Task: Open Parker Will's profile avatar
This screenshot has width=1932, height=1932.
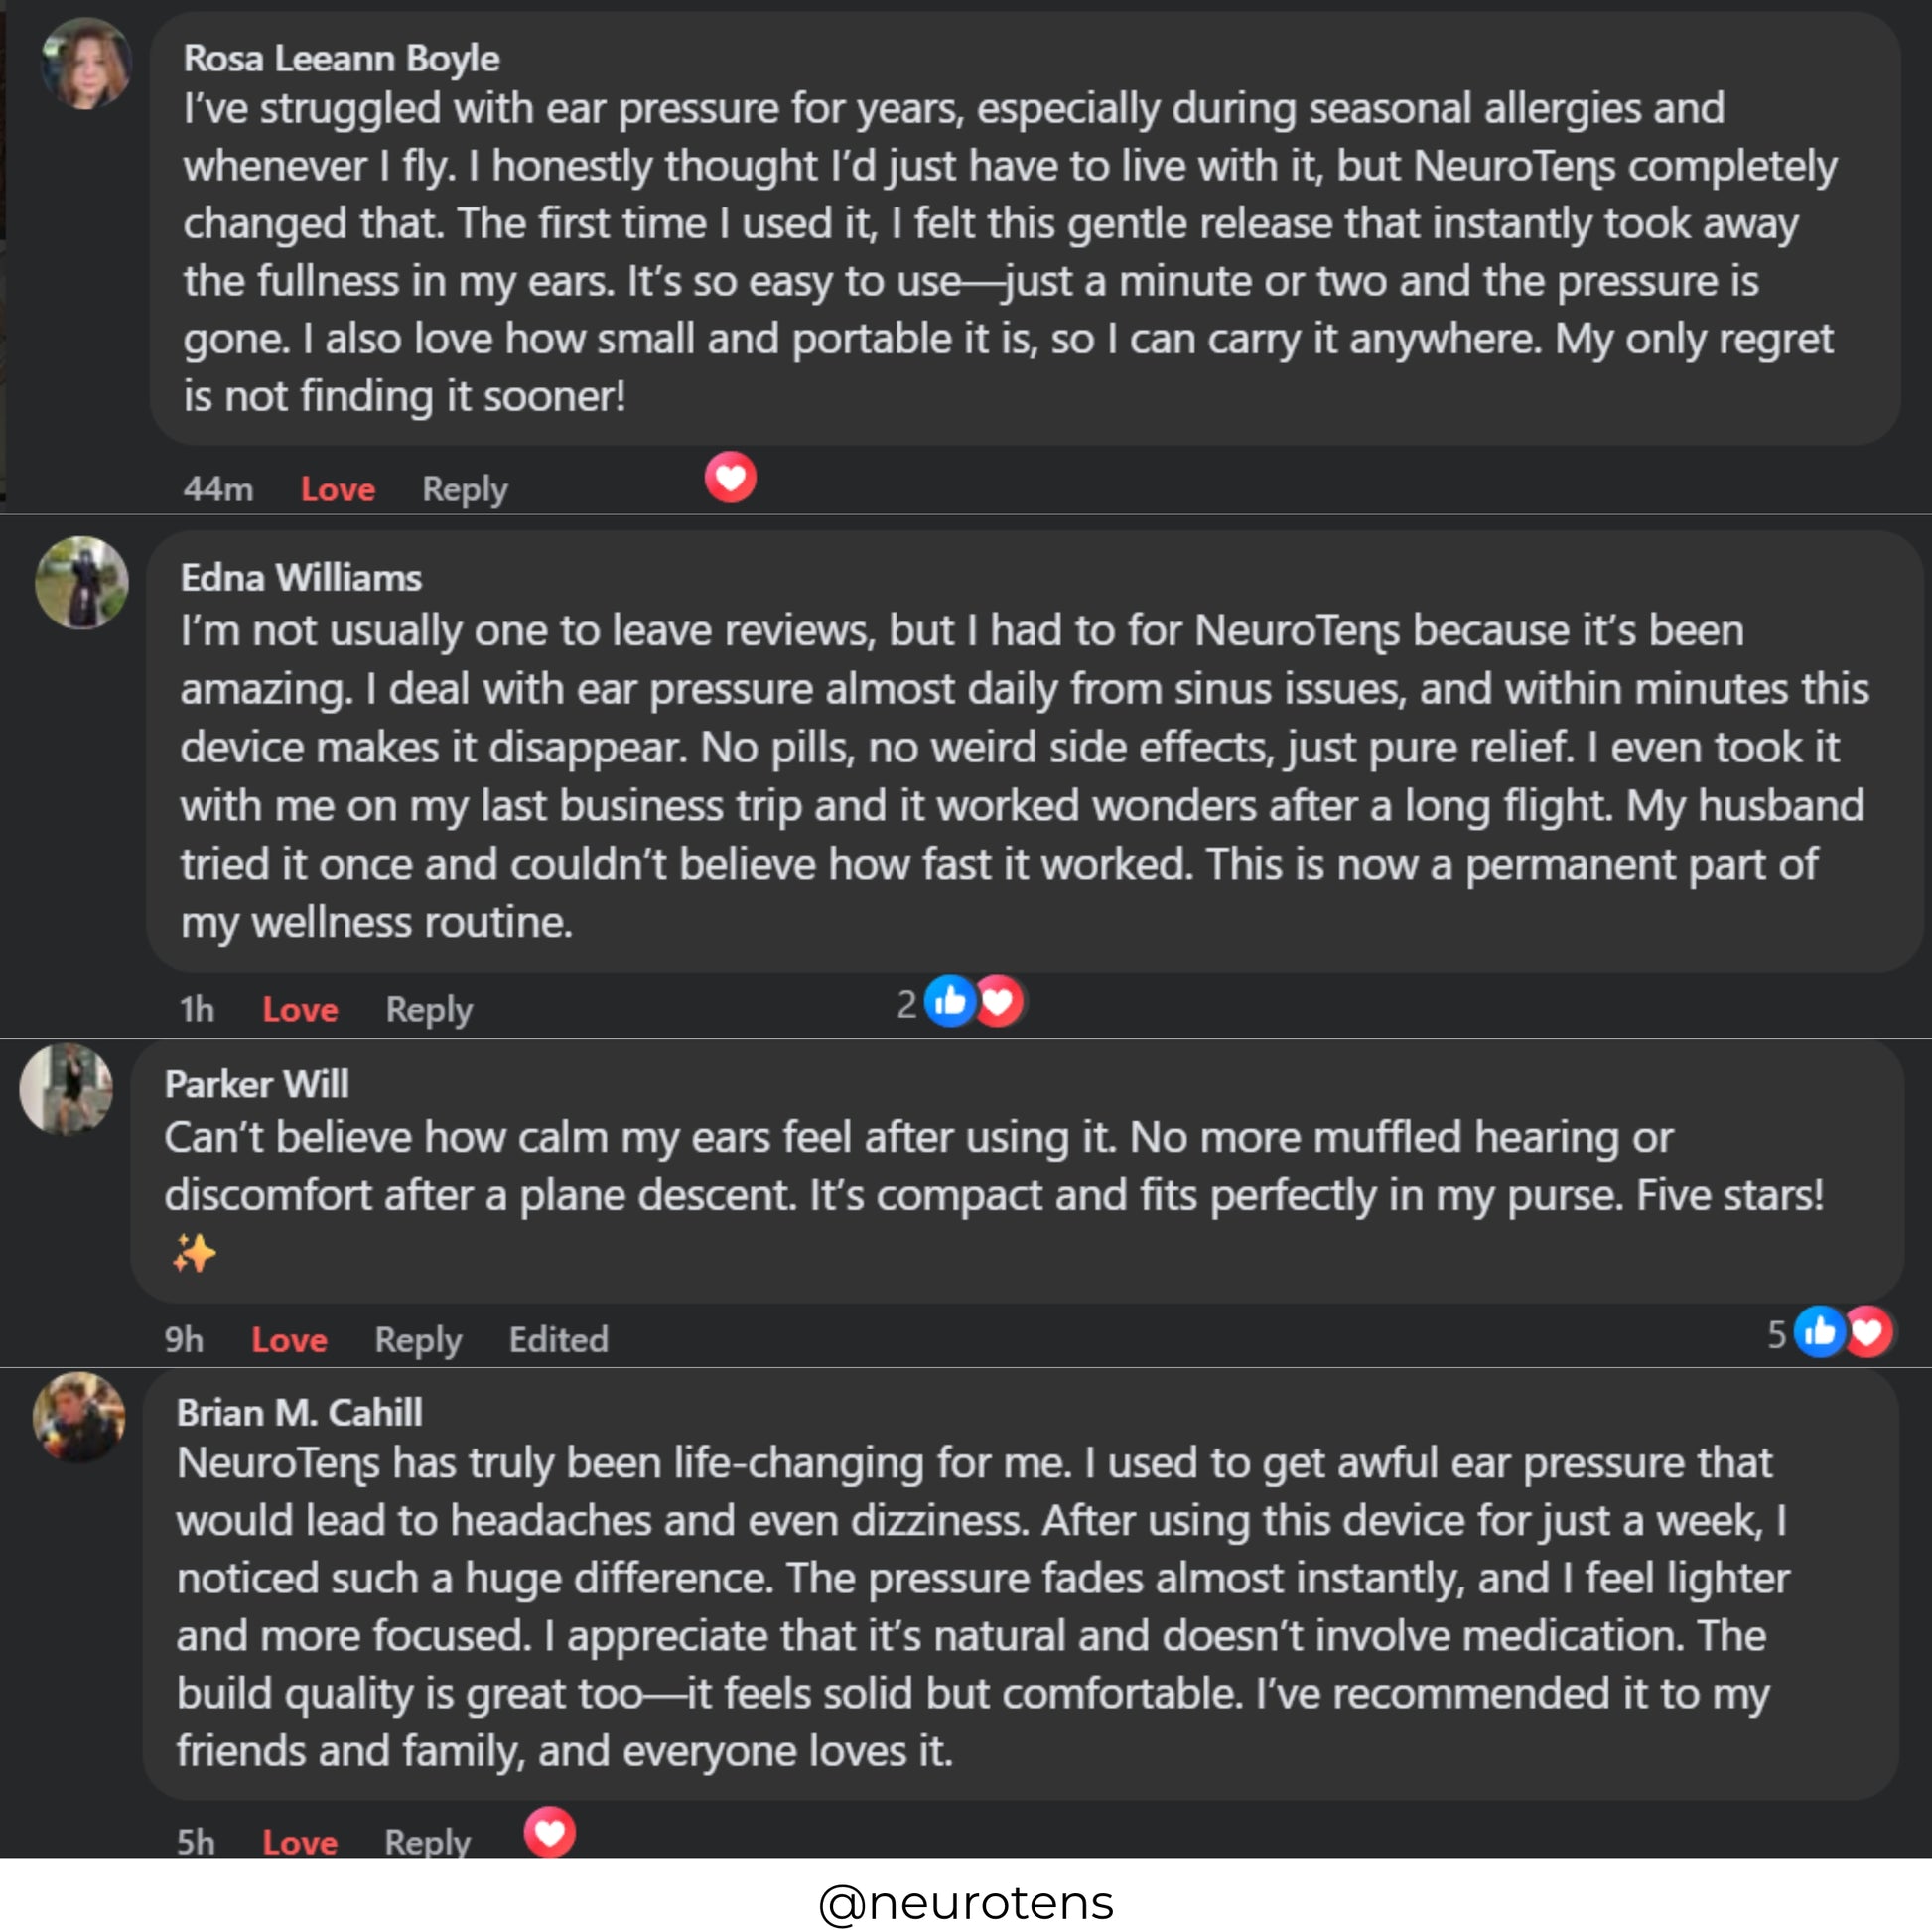Action: (x=66, y=1089)
